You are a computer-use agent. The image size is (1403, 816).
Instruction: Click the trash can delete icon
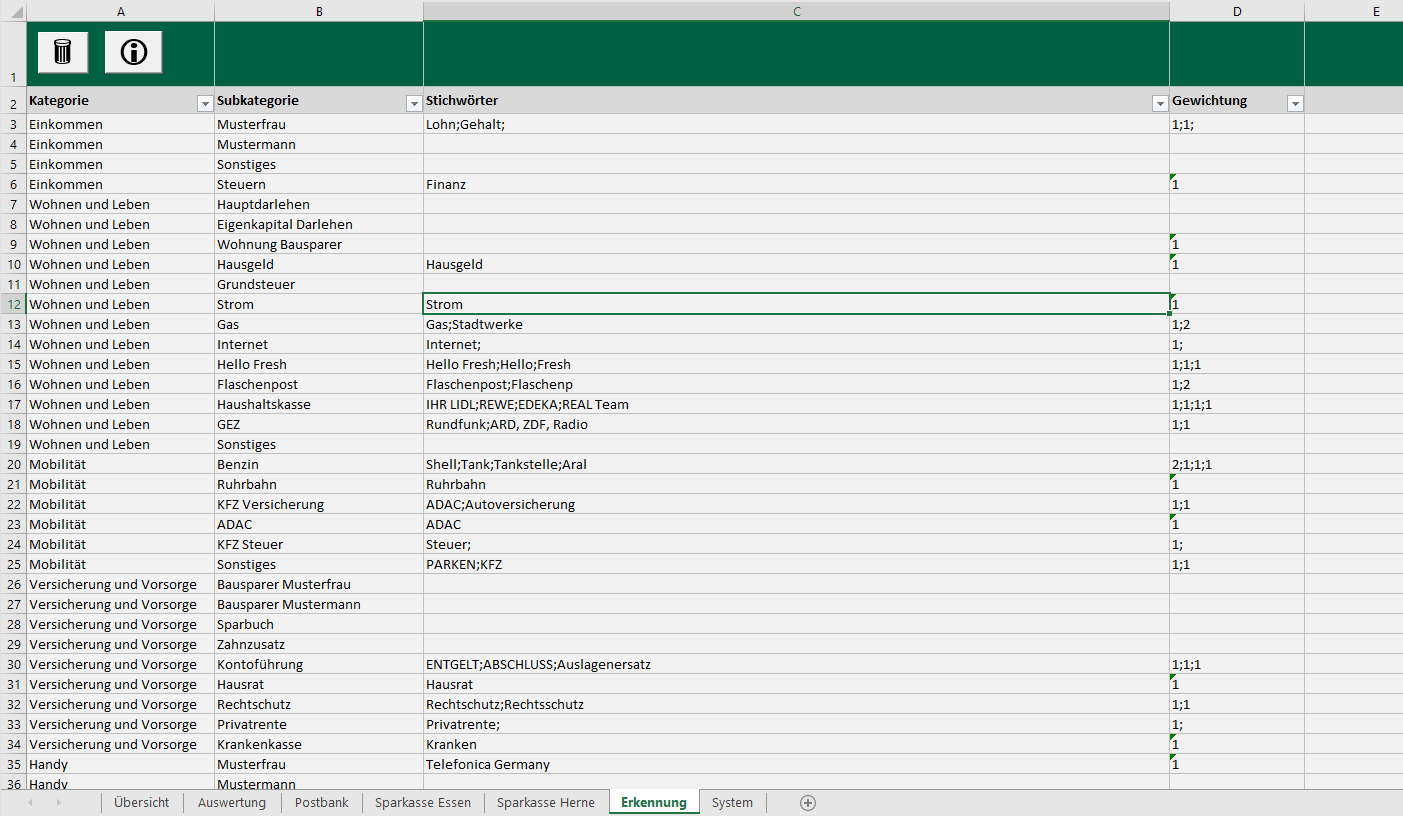tap(63, 52)
